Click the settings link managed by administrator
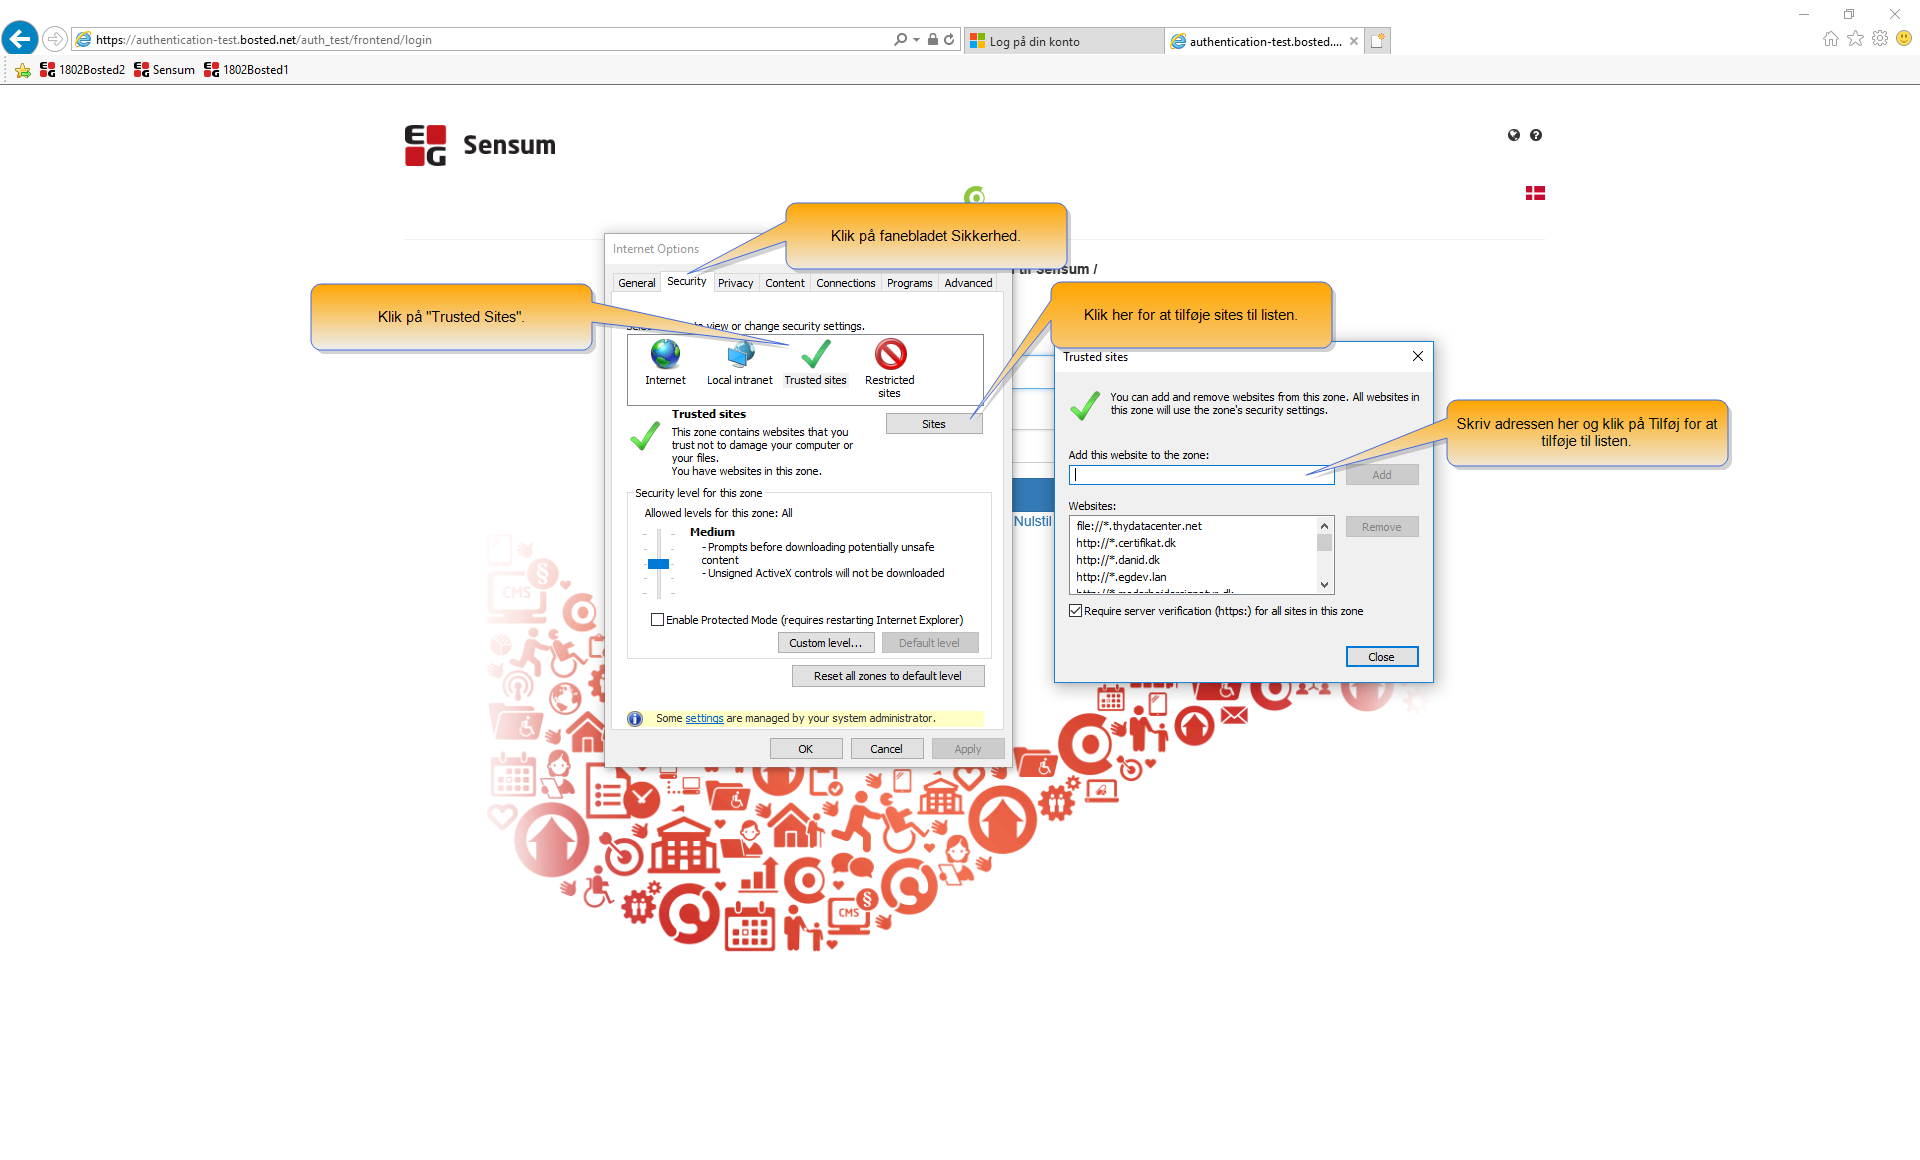This screenshot has width=1920, height=1160. click(x=704, y=718)
